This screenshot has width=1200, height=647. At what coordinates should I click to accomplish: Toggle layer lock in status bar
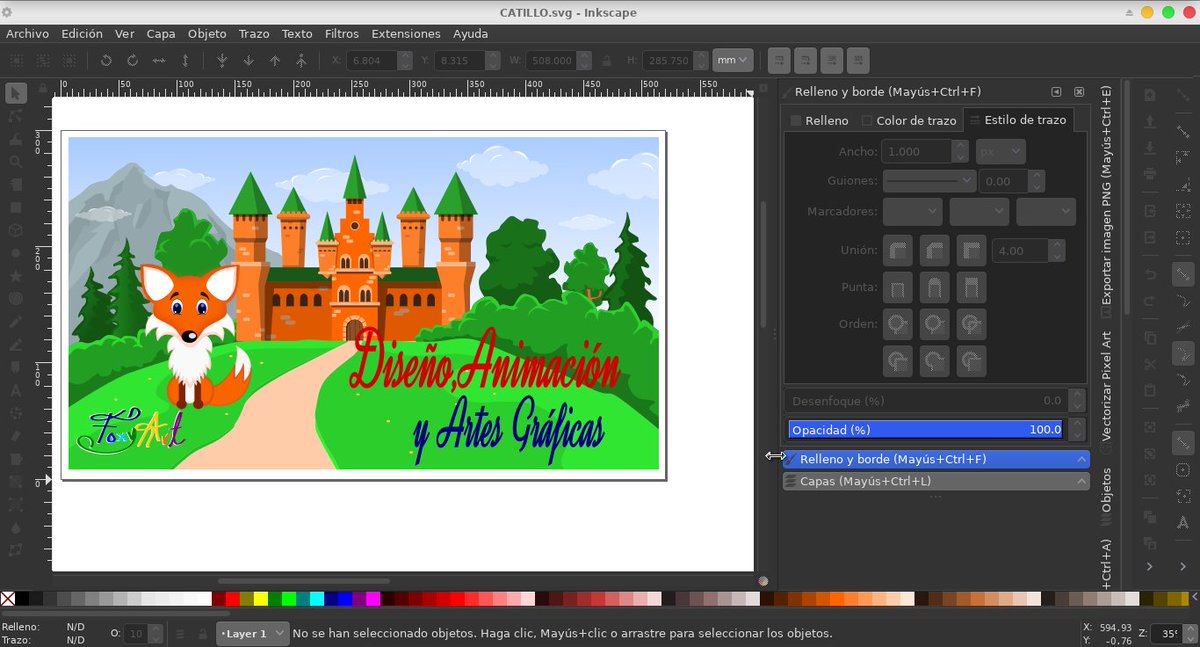pos(203,633)
